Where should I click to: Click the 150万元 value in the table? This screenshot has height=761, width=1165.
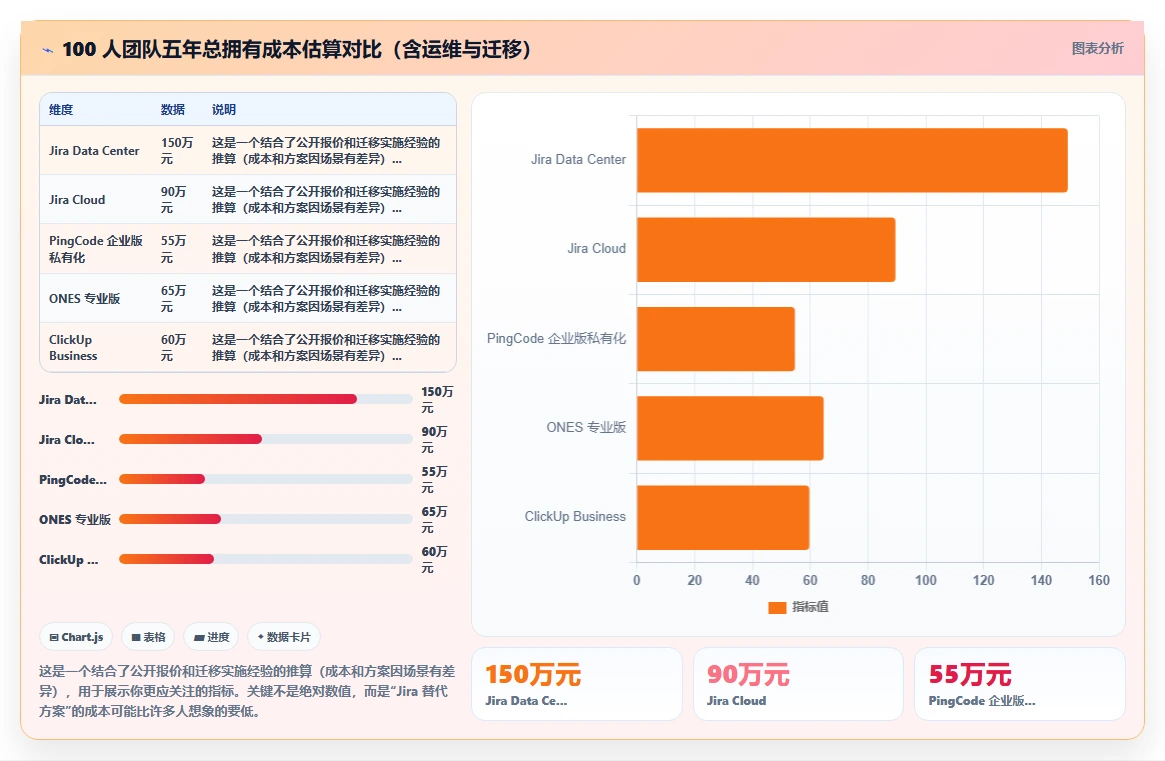click(177, 151)
